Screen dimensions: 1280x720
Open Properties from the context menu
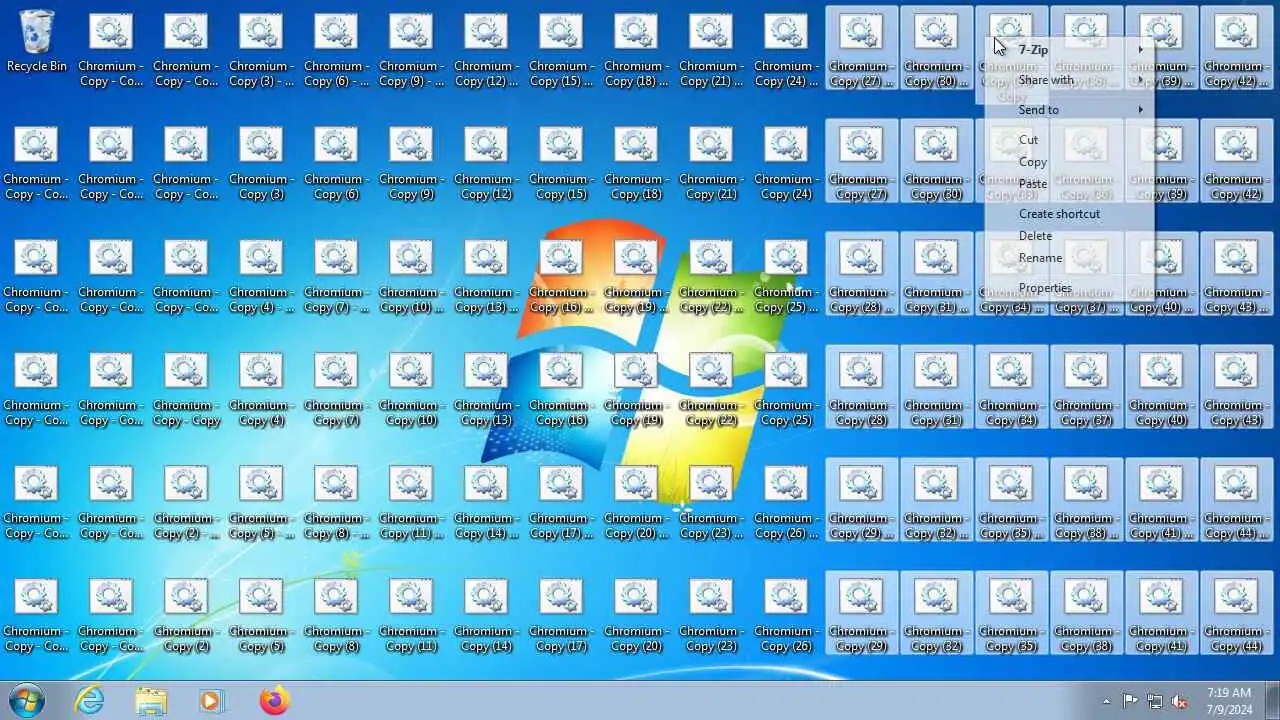coord(1069,288)
